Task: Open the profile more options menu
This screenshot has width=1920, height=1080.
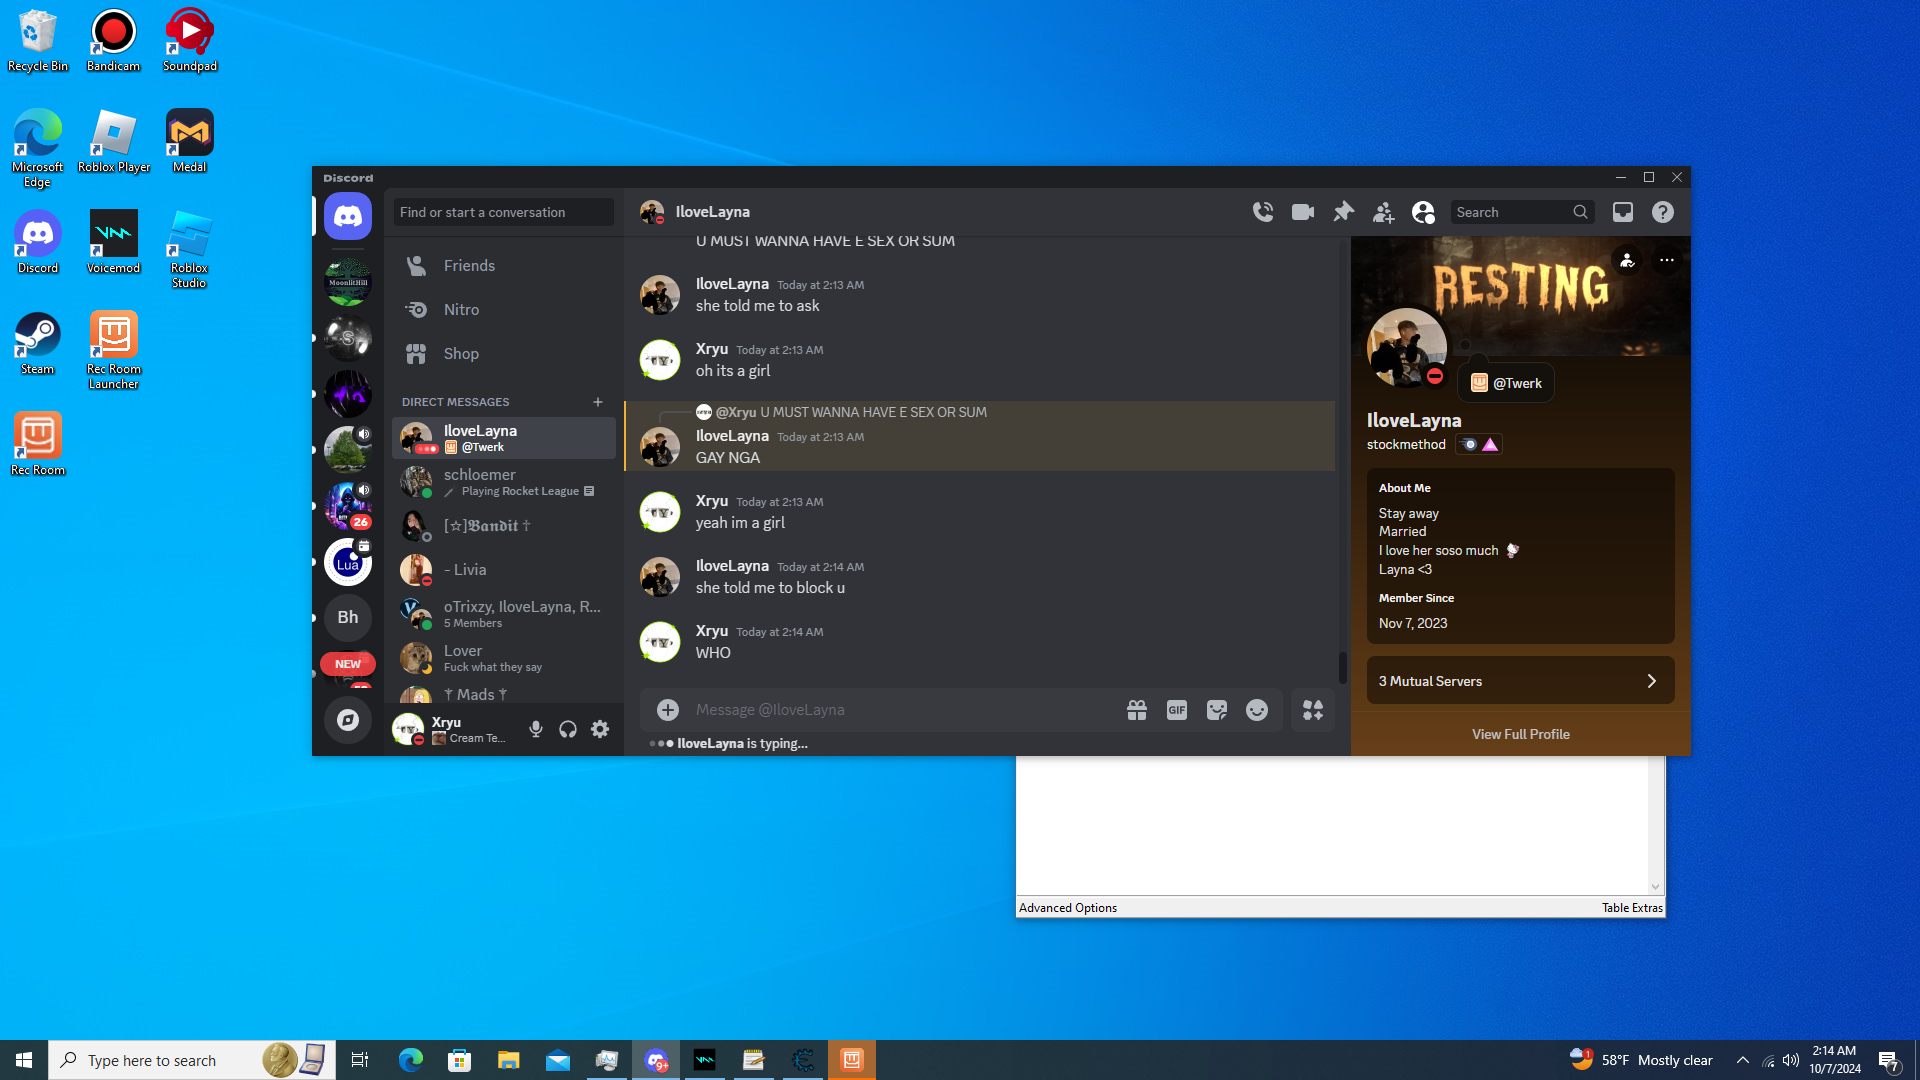Action: pyautogui.click(x=1666, y=260)
